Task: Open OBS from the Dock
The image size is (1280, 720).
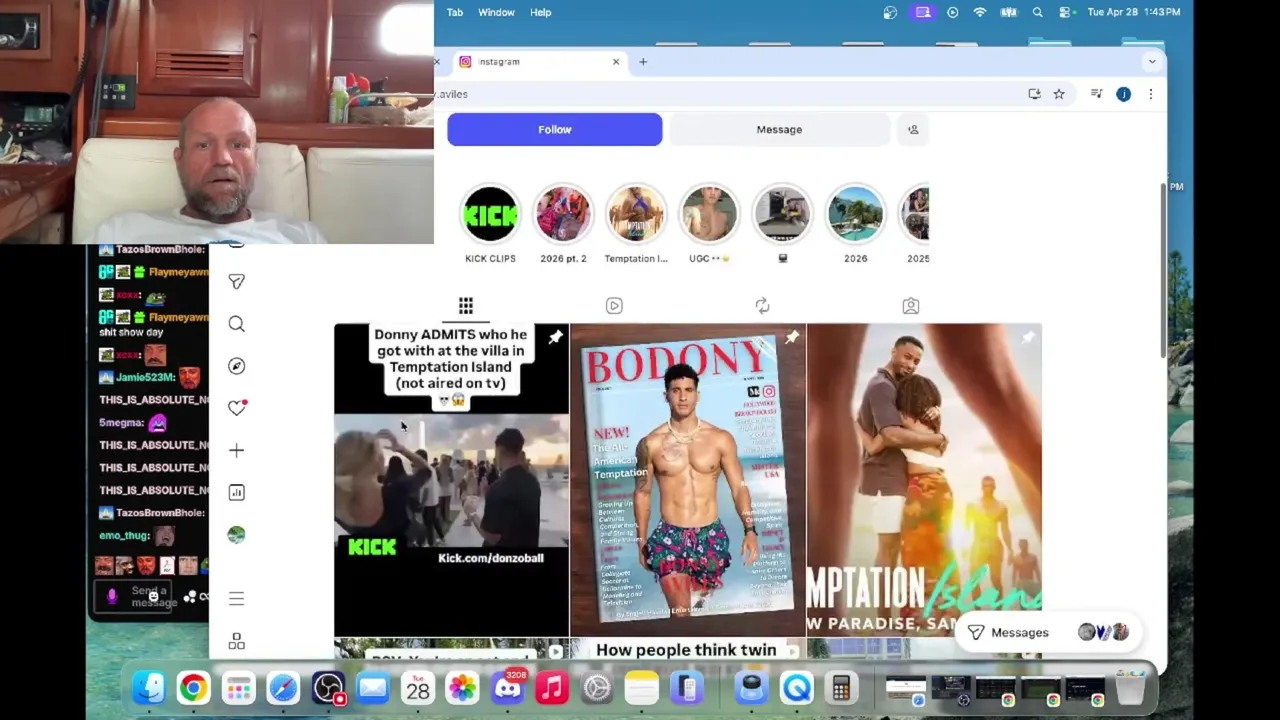Action: point(328,688)
